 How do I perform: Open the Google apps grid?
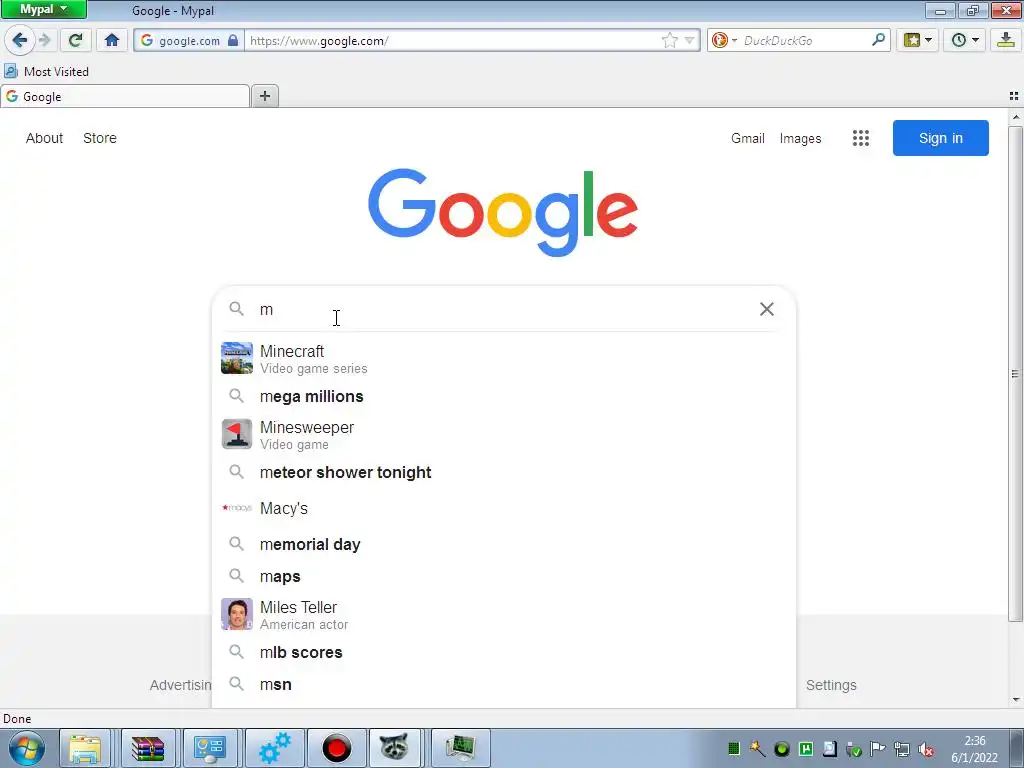861,138
